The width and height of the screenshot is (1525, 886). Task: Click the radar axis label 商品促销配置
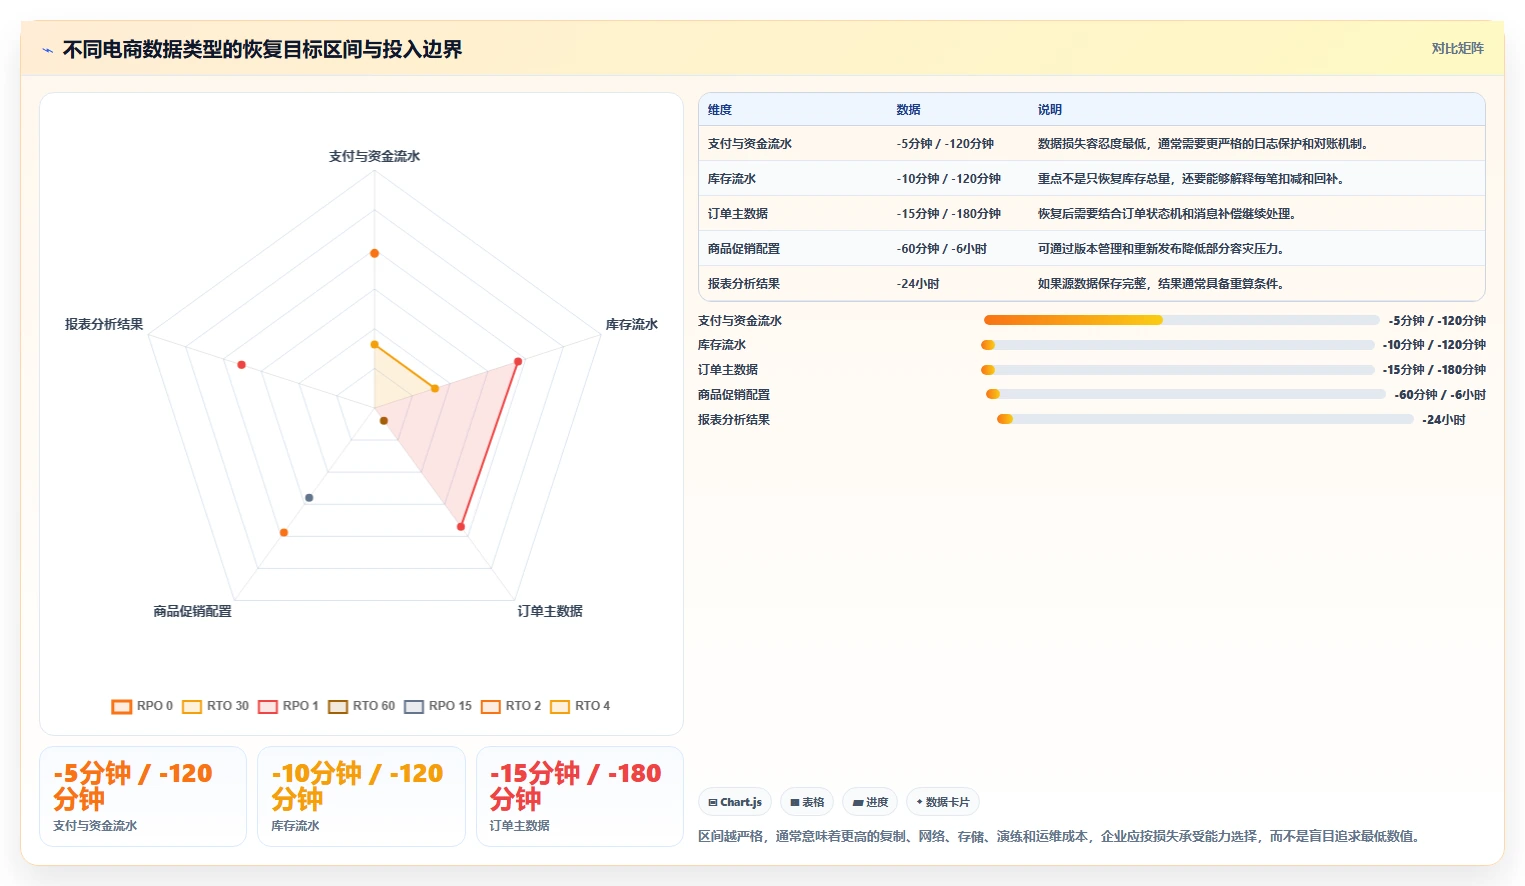click(192, 611)
